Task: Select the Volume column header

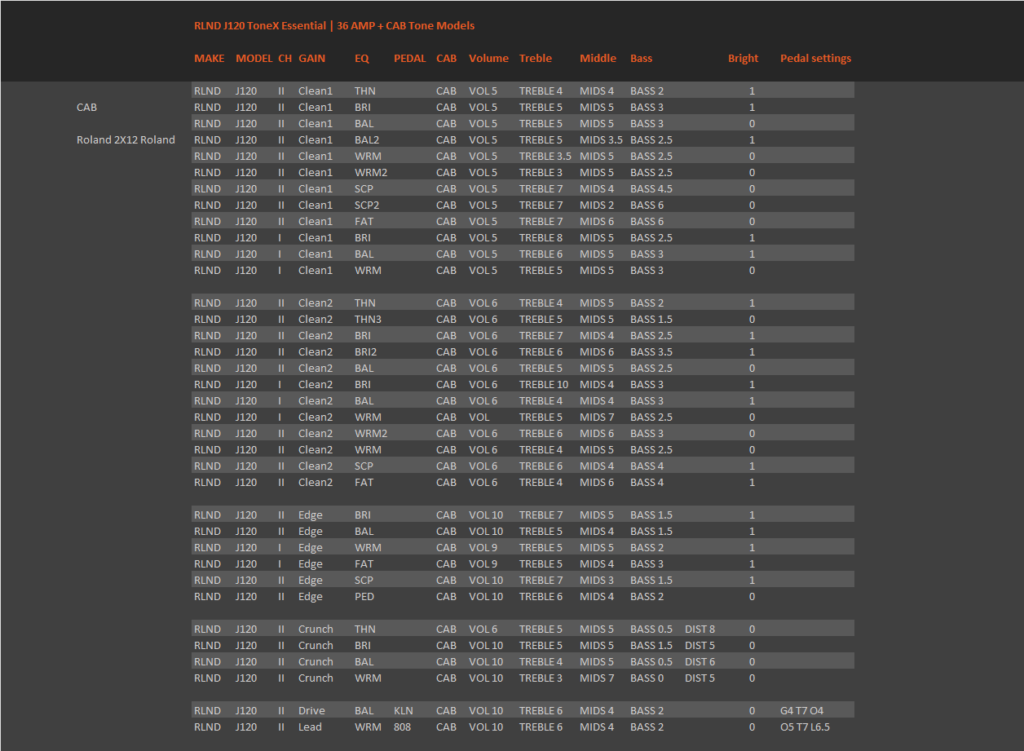Action: 488,59
